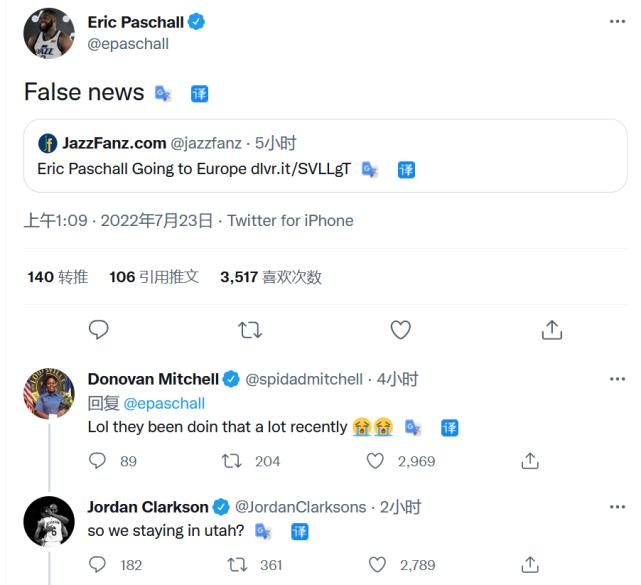The width and height of the screenshot is (641, 585).
Task: Expand more options on Jordan Clarkson's reply
Action: click(619, 507)
